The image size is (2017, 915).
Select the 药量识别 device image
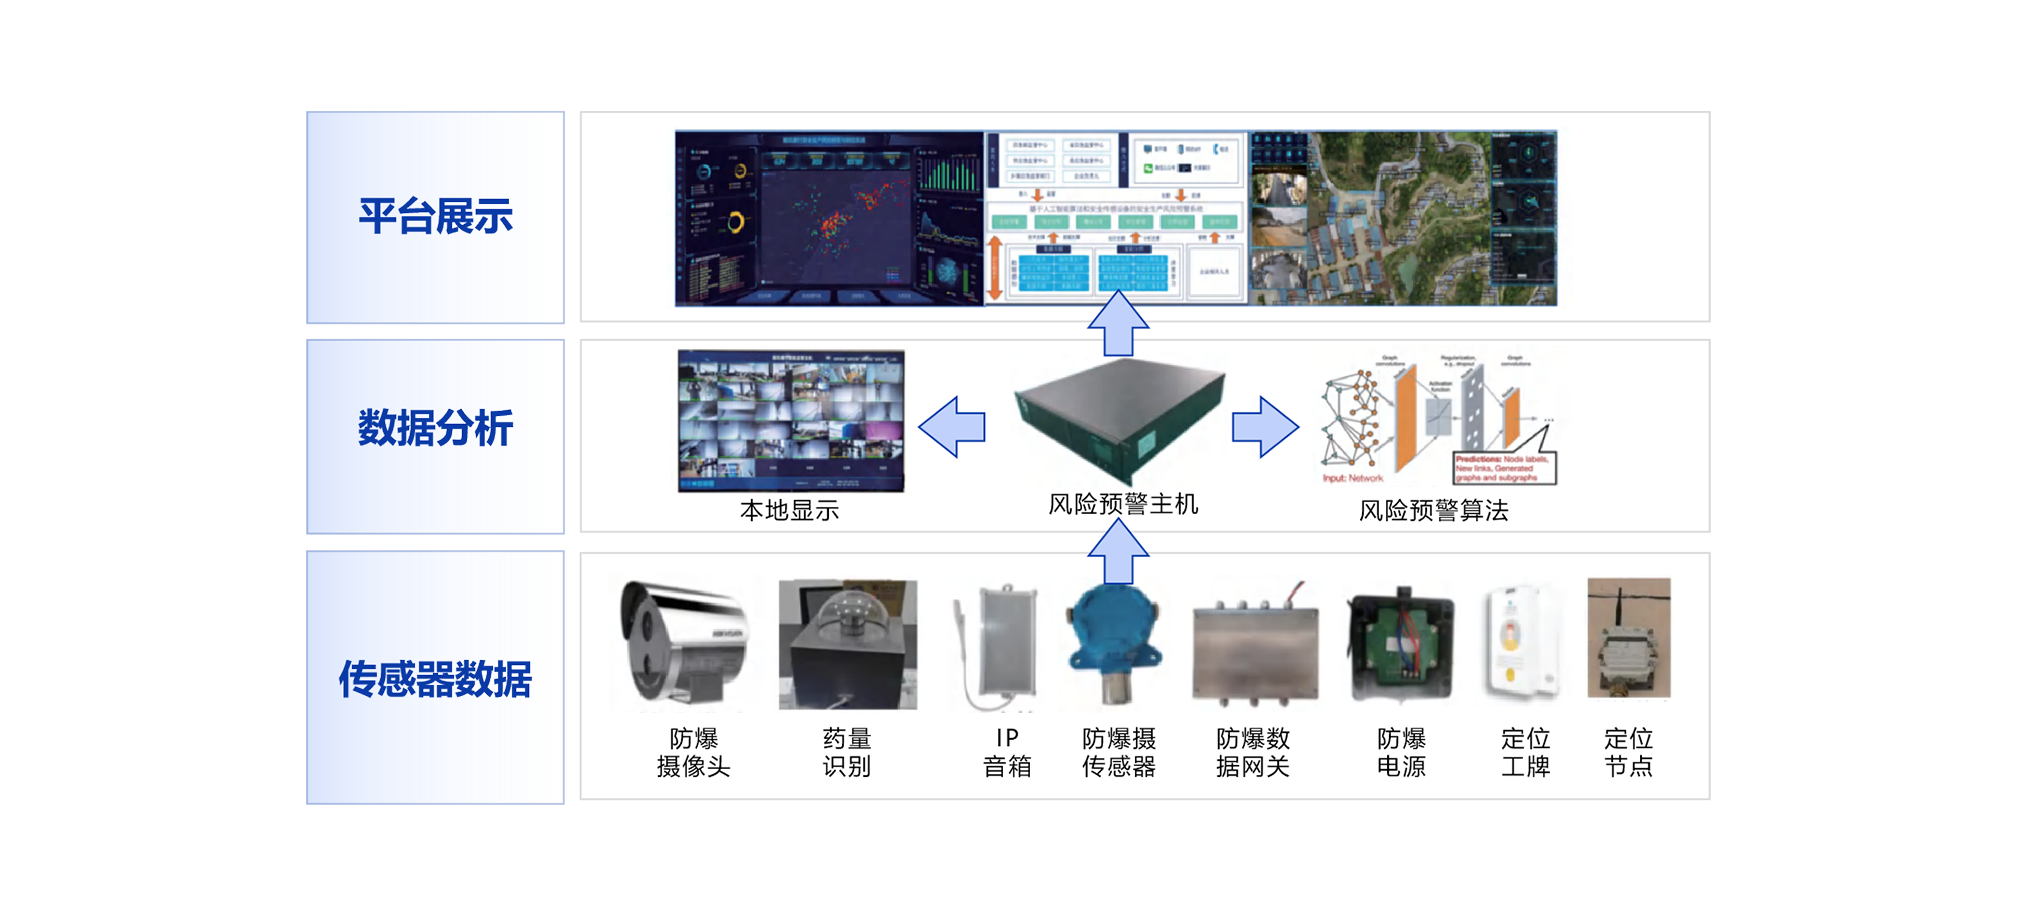click(847, 644)
